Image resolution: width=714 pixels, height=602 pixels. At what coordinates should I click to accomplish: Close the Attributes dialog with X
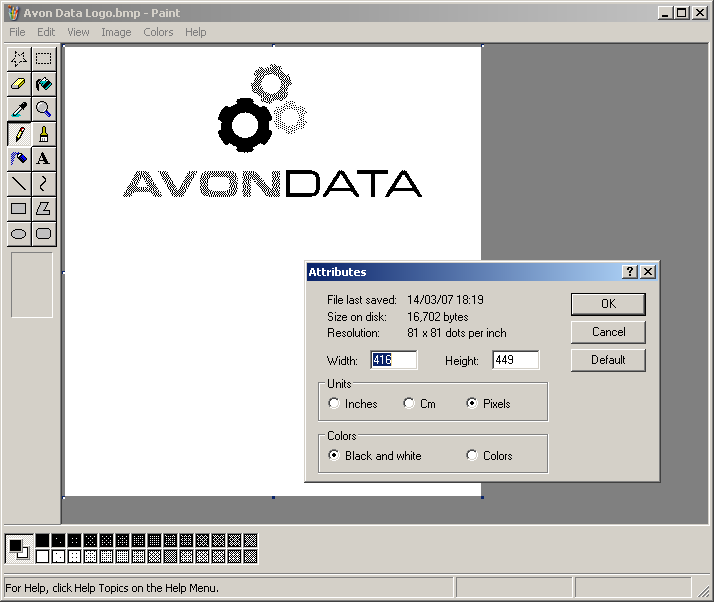point(648,272)
